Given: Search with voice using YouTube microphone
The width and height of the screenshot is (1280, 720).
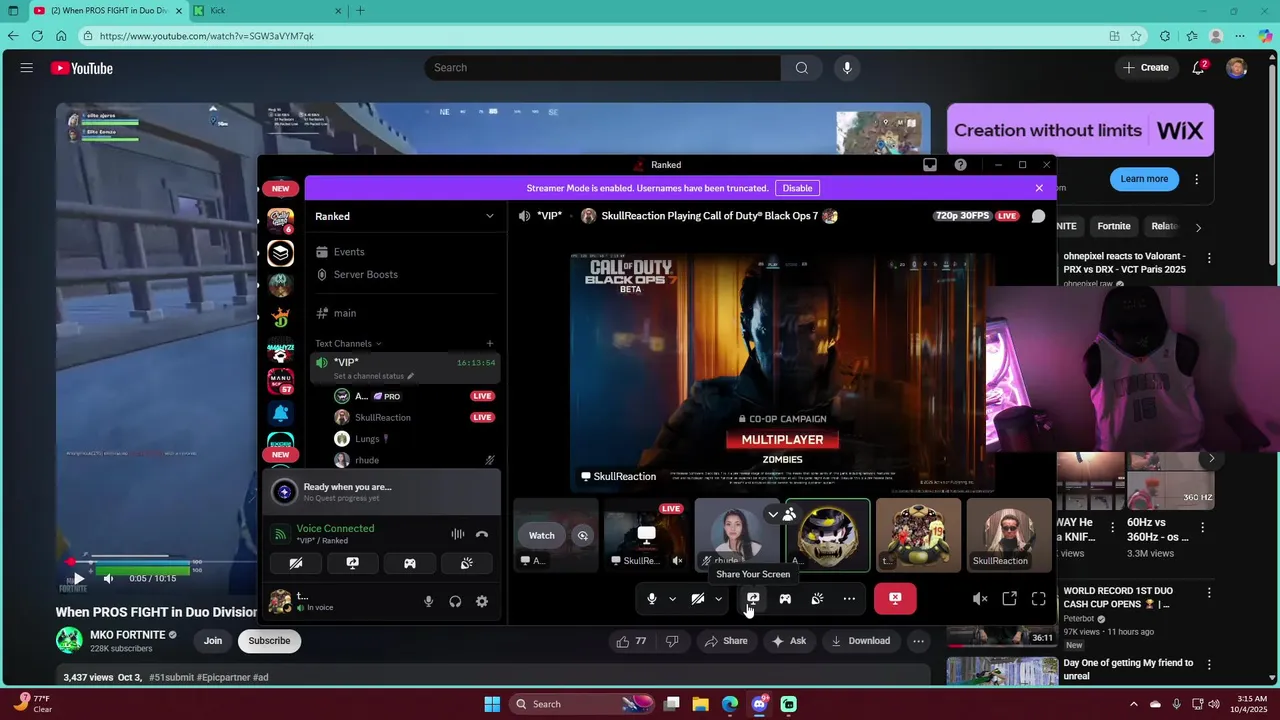Looking at the screenshot, I should pyautogui.click(x=847, y=68).
